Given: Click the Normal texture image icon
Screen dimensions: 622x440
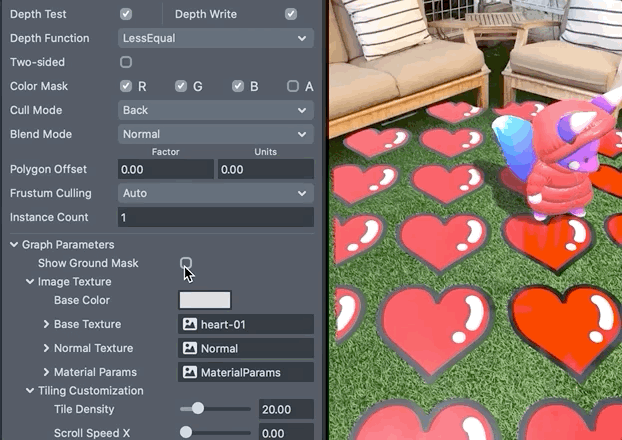Looking at the screenshot, I should [190, 348].
